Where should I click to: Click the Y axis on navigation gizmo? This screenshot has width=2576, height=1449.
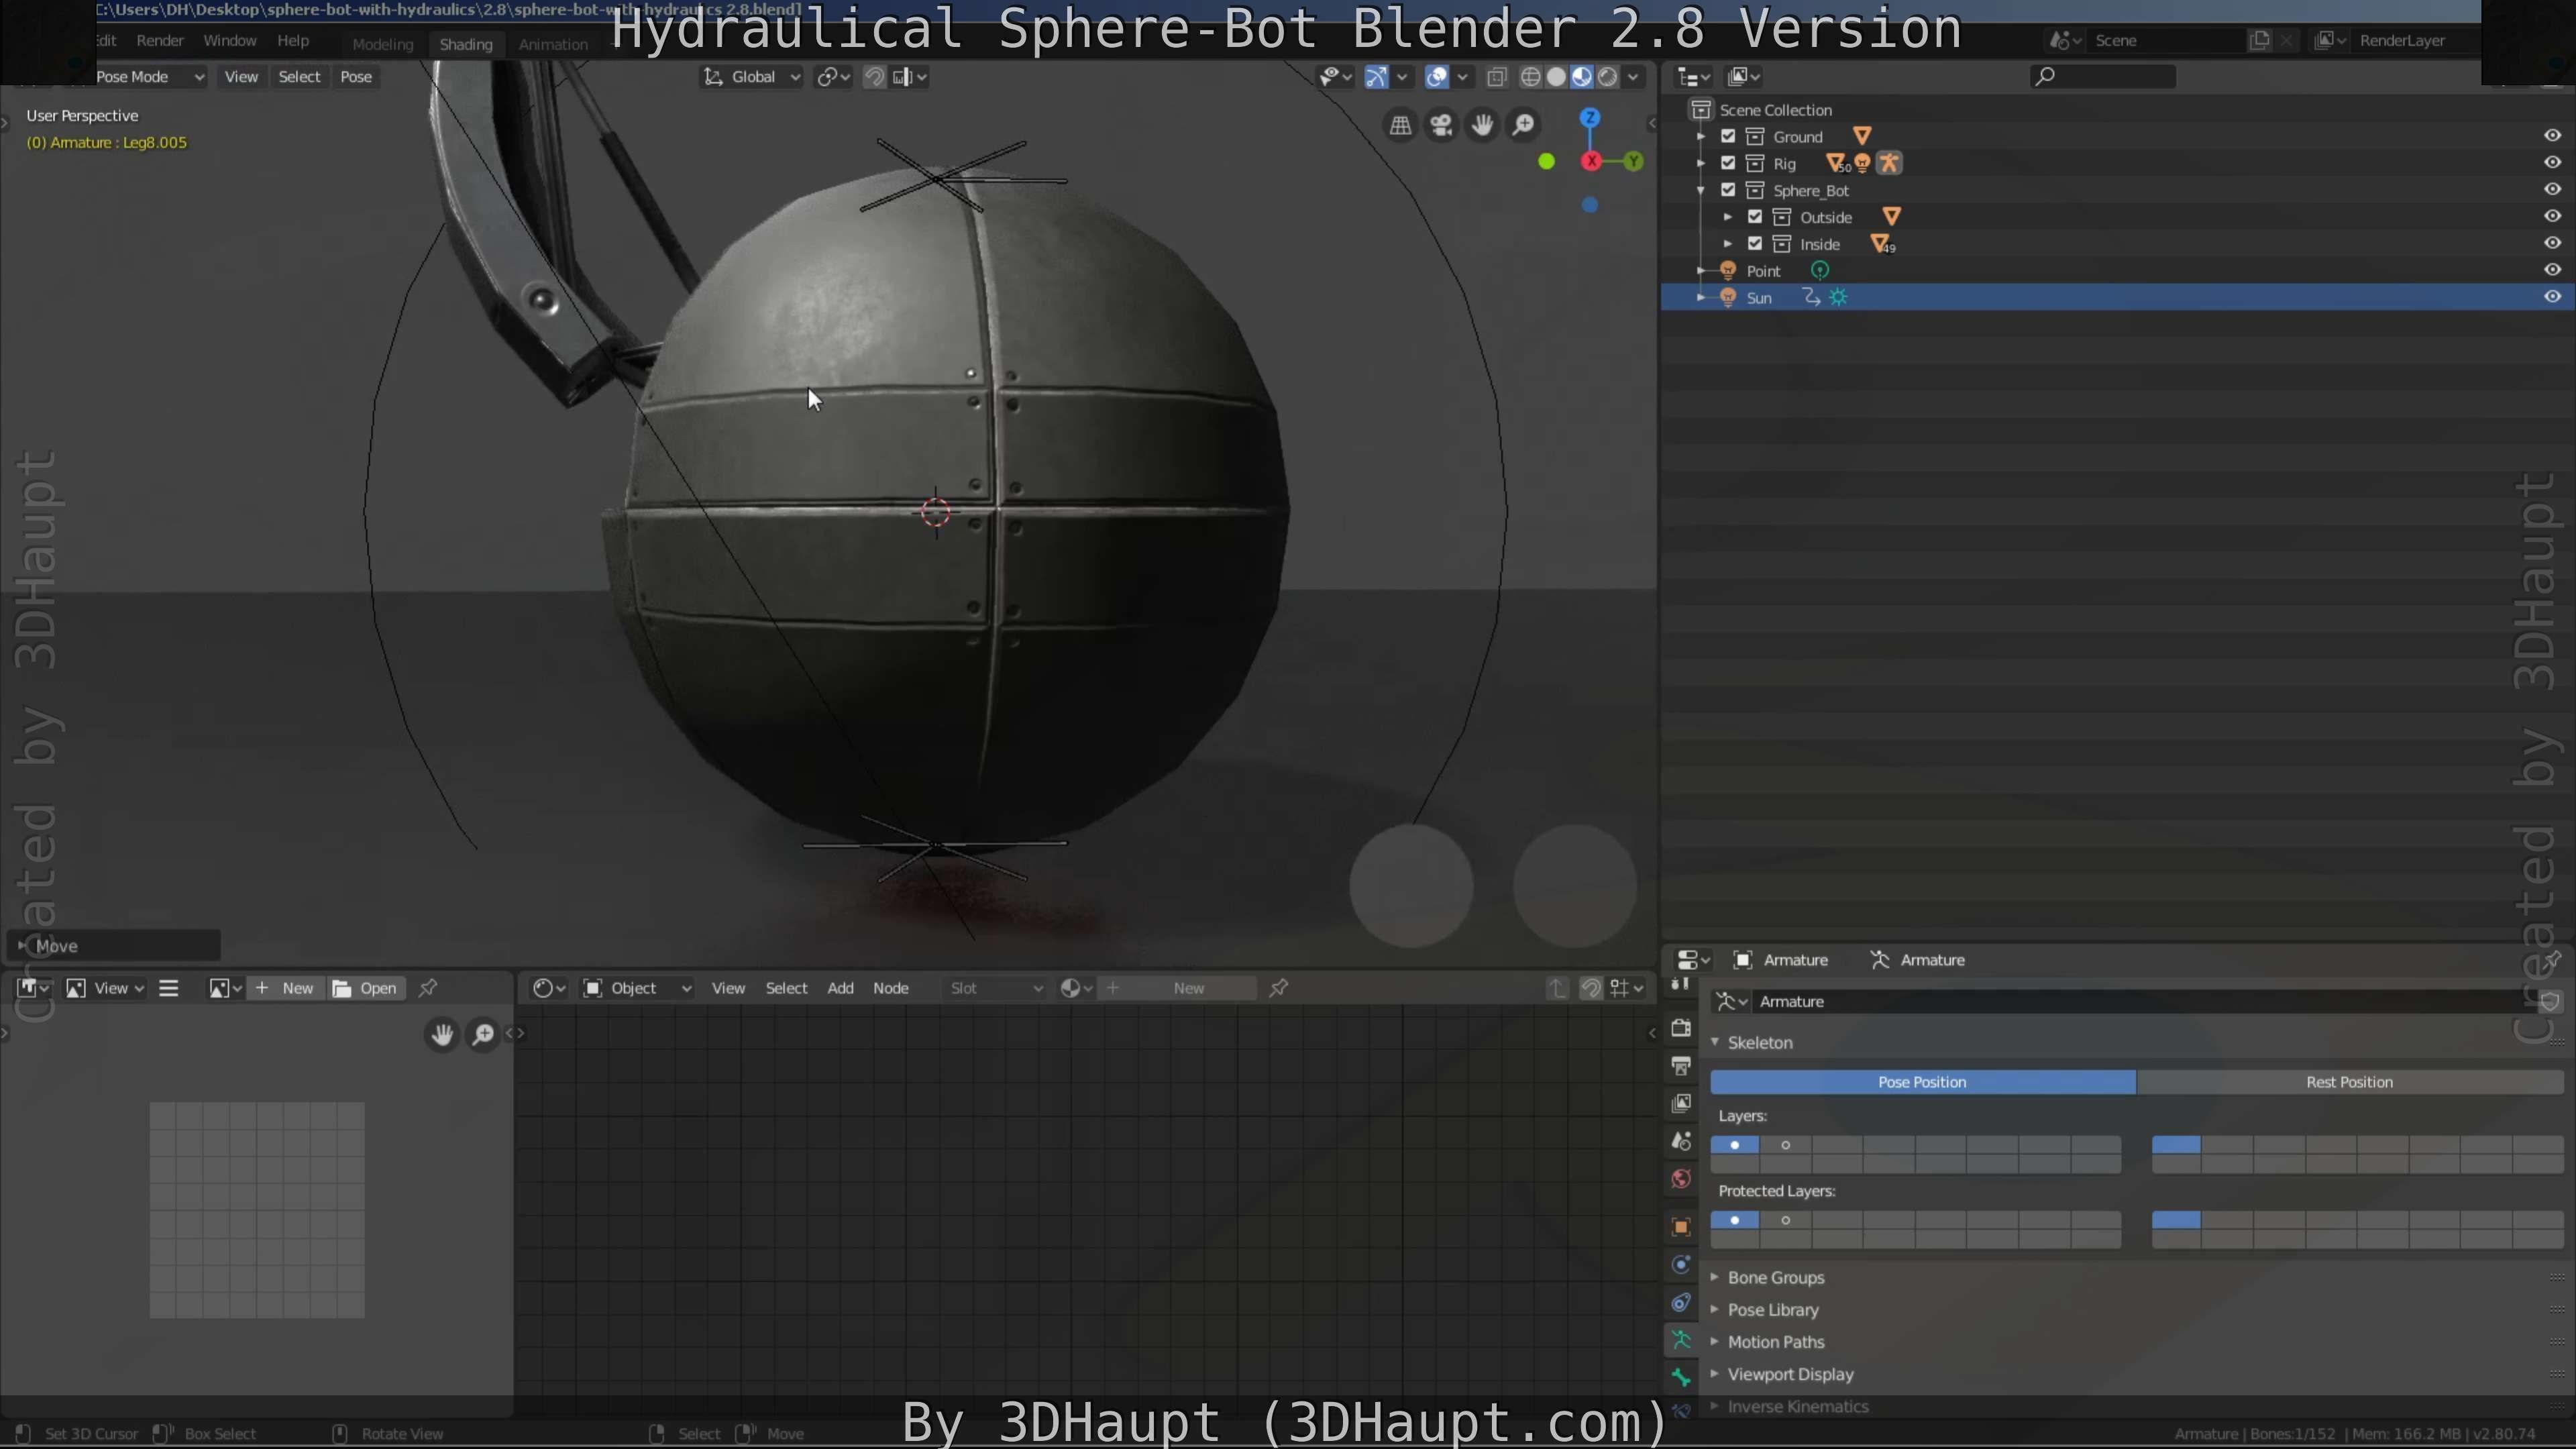1633,161
